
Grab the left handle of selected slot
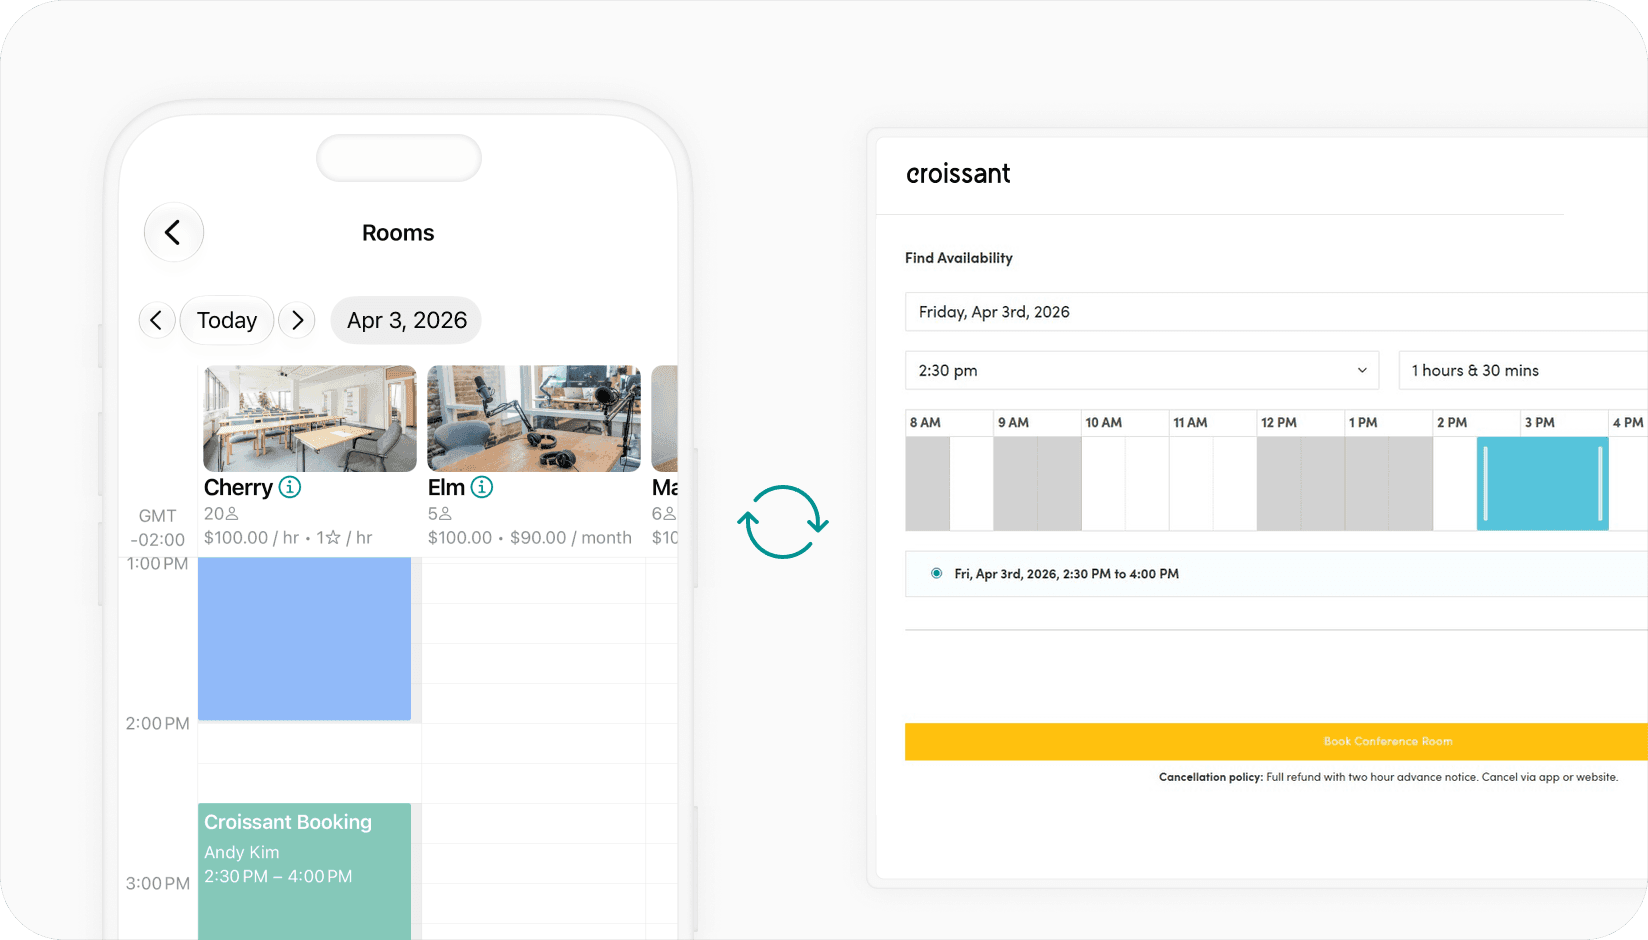pos(1486,483)
